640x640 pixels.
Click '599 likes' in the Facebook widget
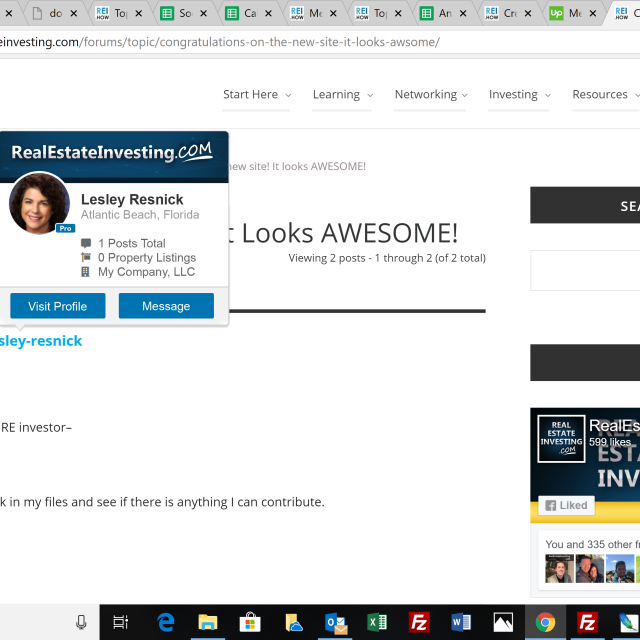tap(610, 442)
